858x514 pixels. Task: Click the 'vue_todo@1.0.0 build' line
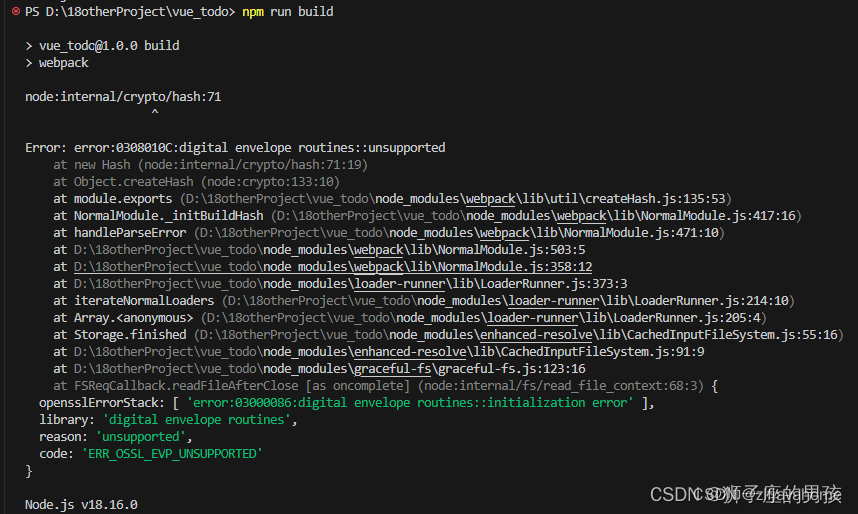(102, 45)
